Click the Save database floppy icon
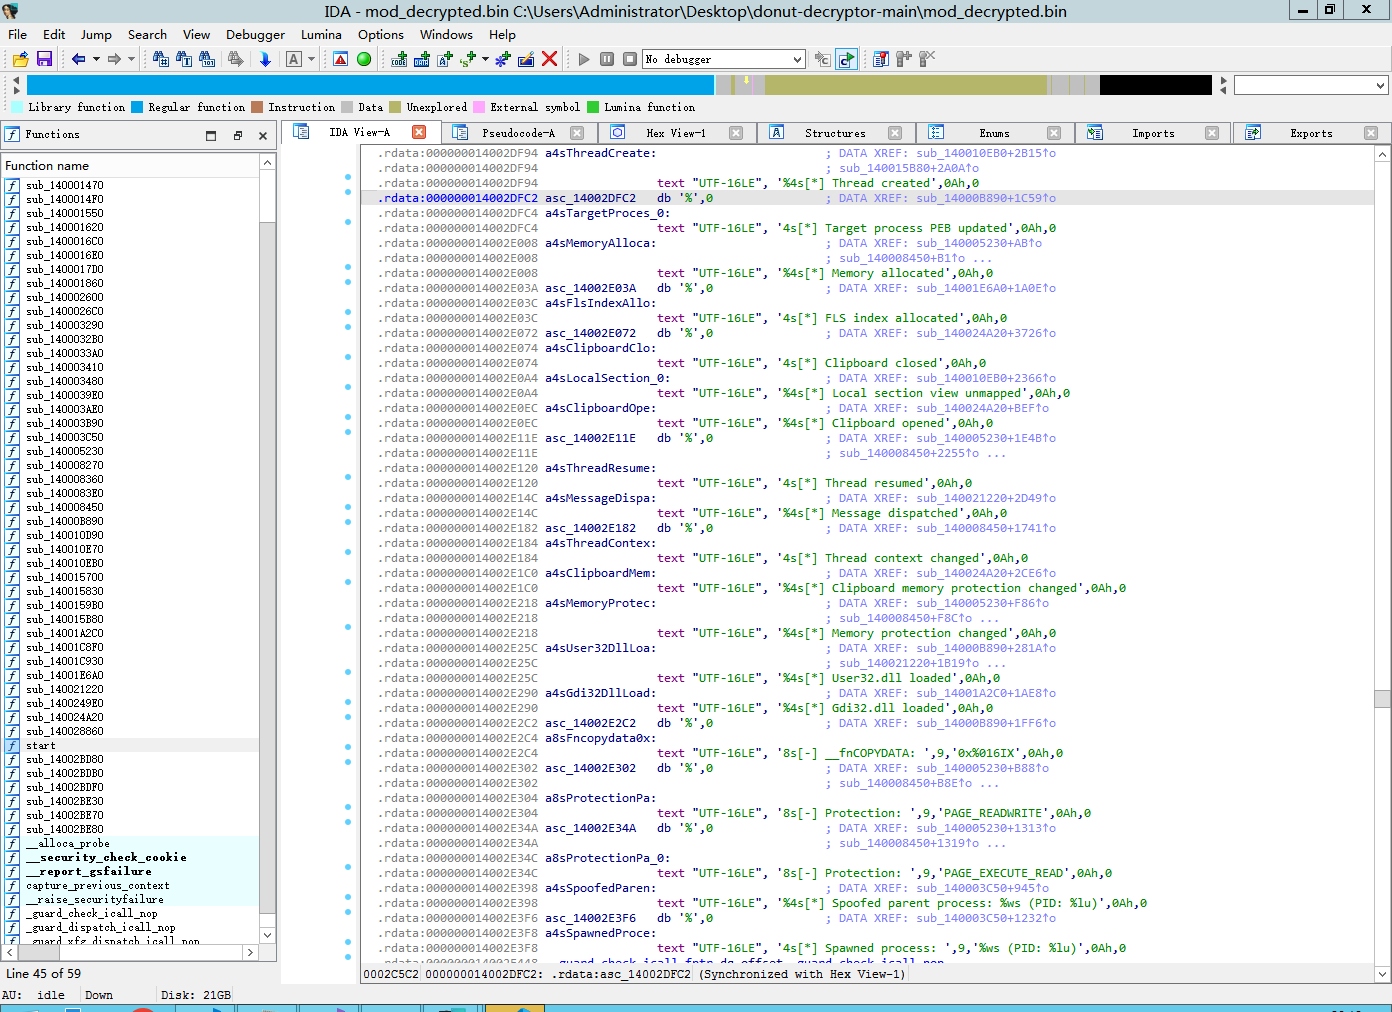 click(44, 60)
